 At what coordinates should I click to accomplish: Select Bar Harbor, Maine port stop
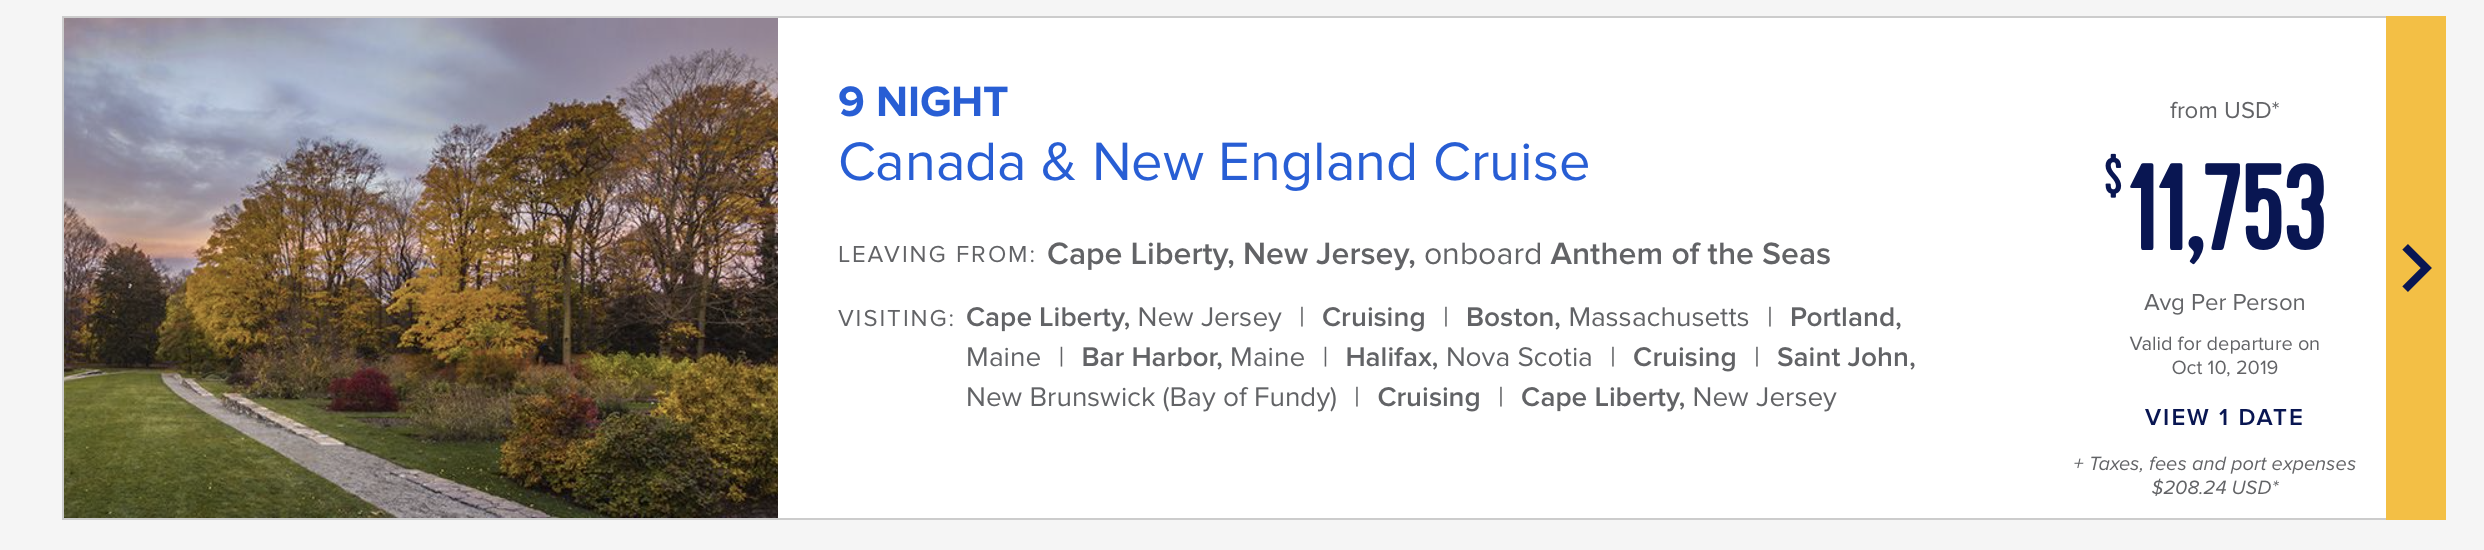click(1193, 357)
